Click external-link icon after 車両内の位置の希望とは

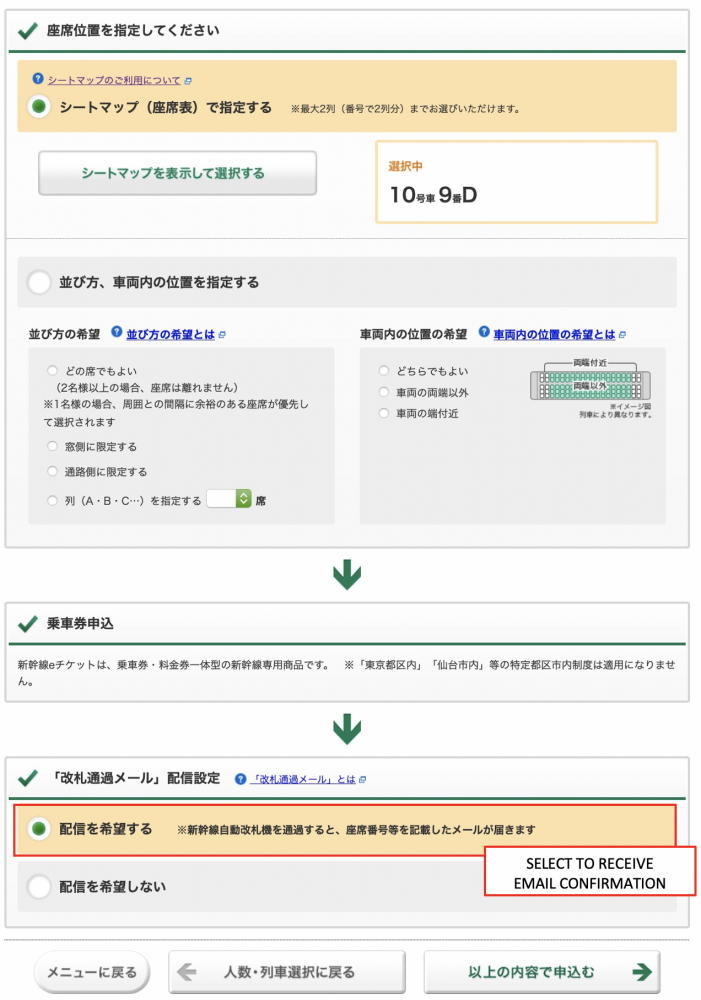coord(622,335)
